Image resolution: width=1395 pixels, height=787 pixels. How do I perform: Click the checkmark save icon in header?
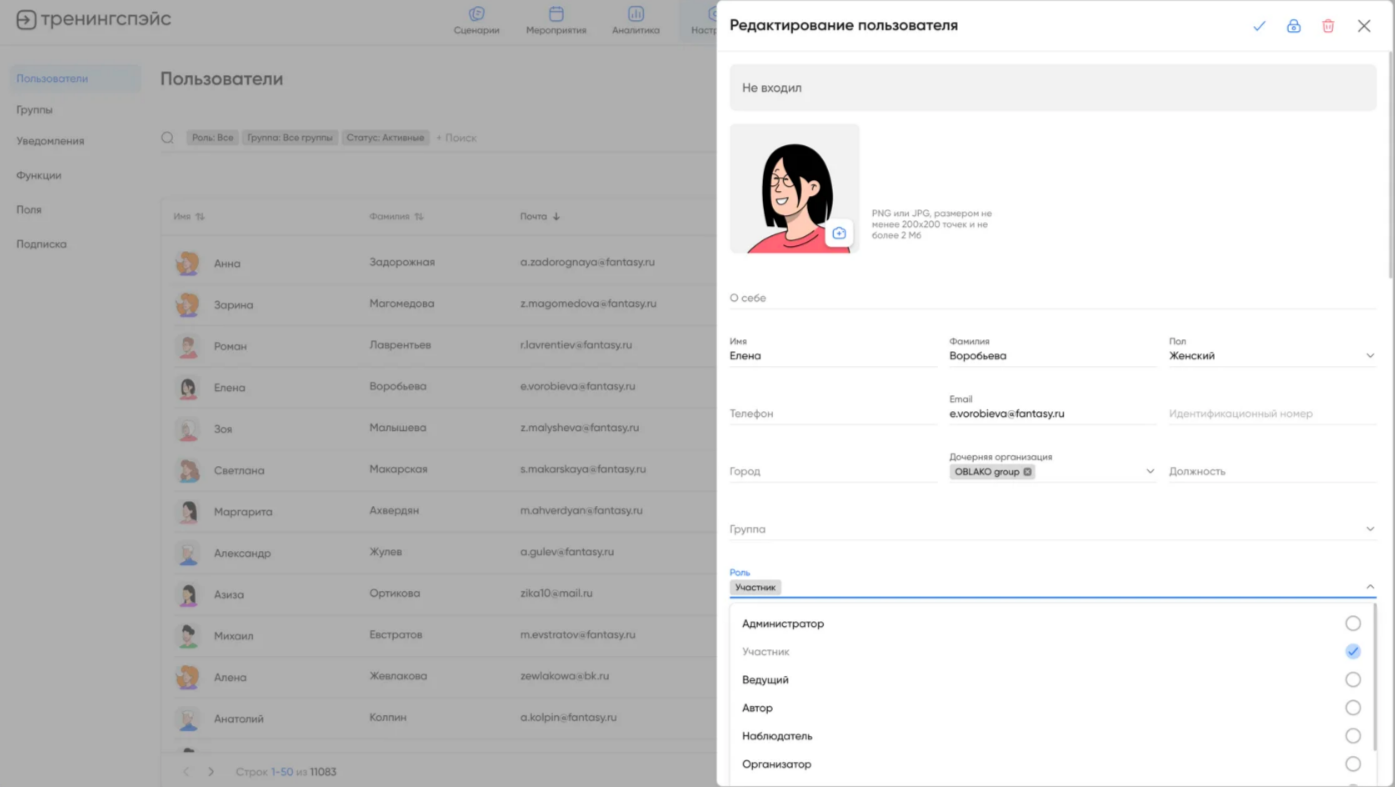point(1259,26)
